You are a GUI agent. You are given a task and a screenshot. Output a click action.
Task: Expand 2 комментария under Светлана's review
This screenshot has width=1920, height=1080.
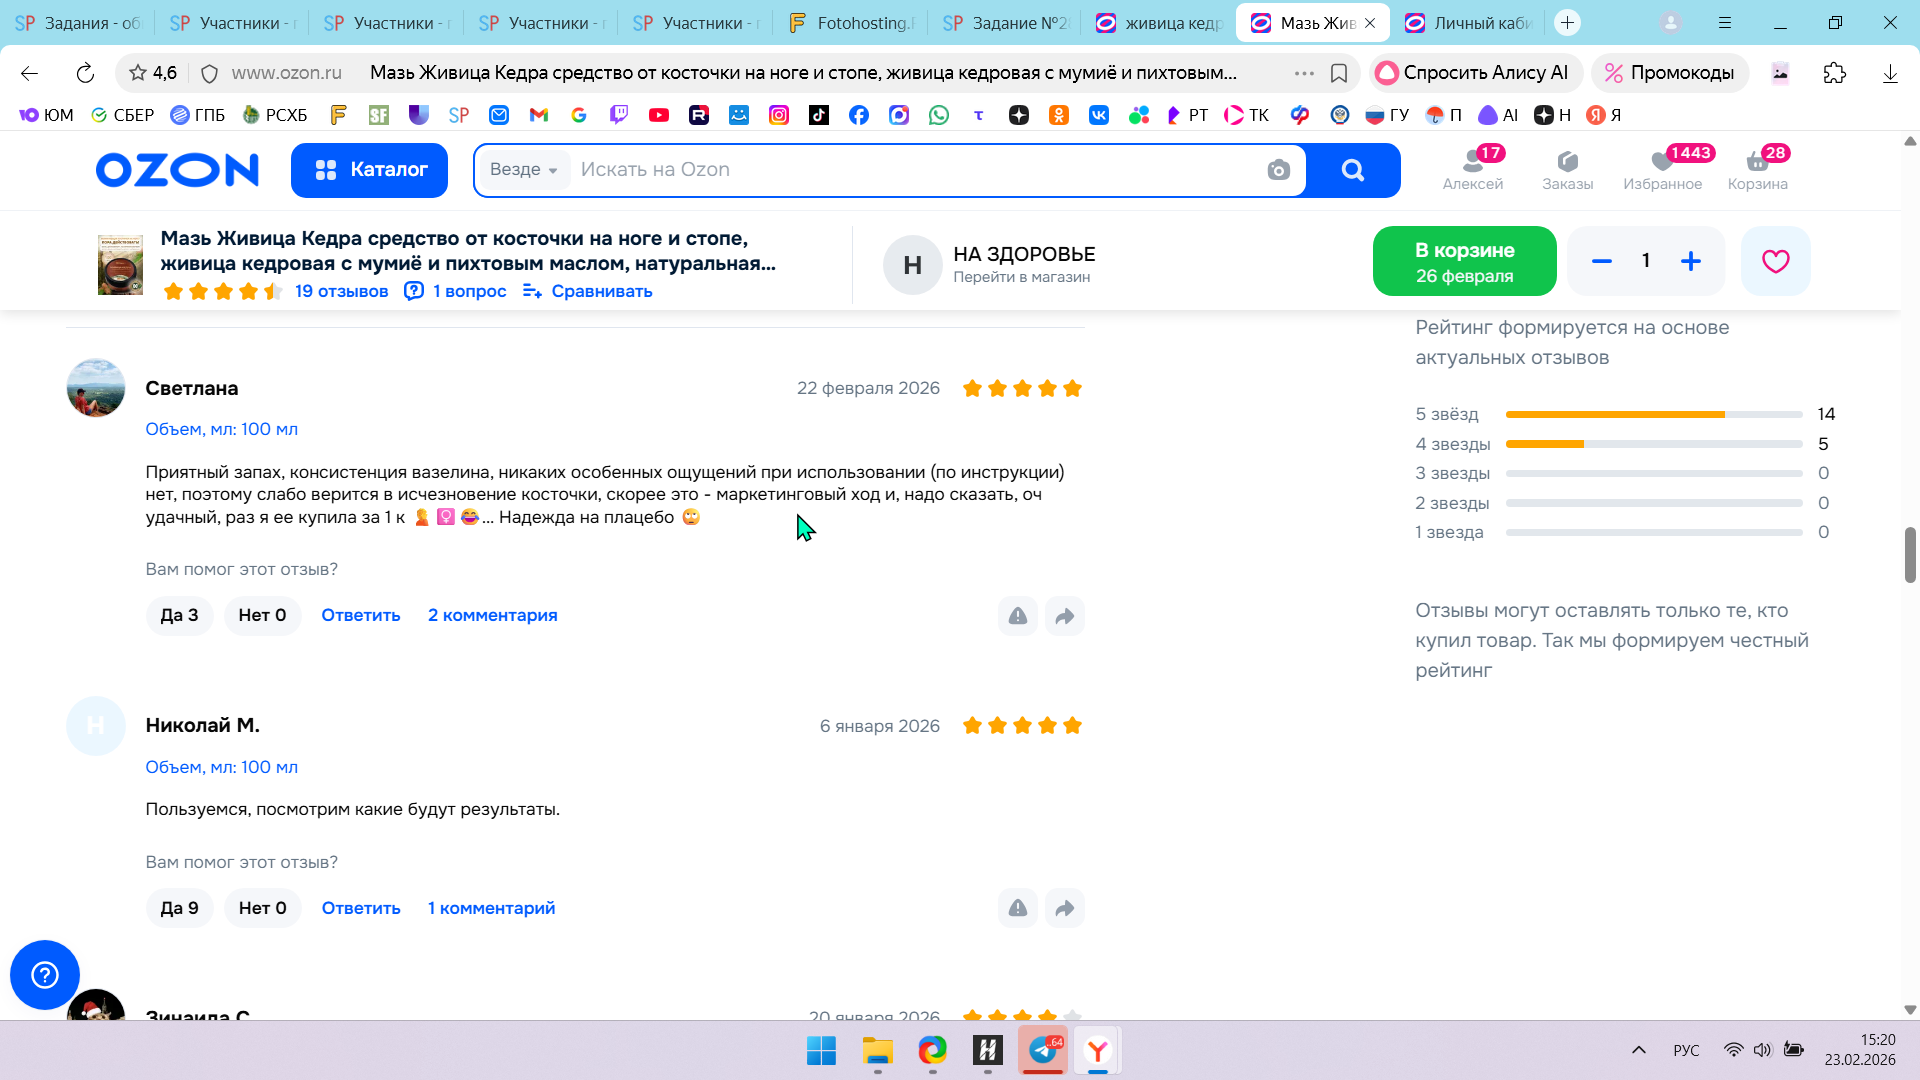492,615
